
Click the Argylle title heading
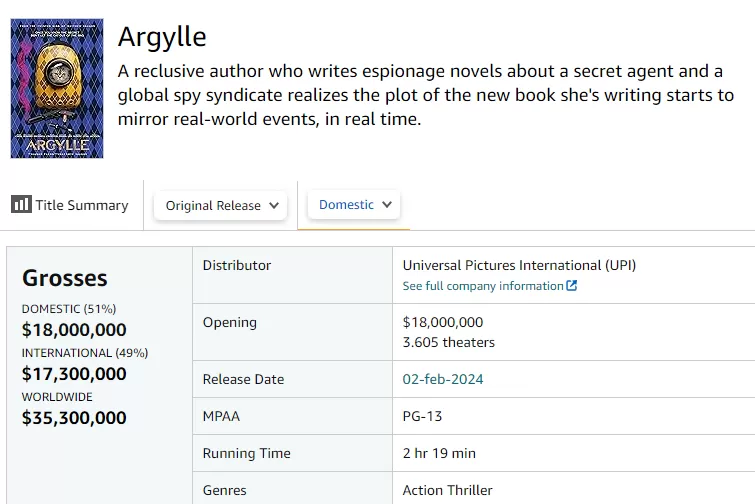point(162,37)
